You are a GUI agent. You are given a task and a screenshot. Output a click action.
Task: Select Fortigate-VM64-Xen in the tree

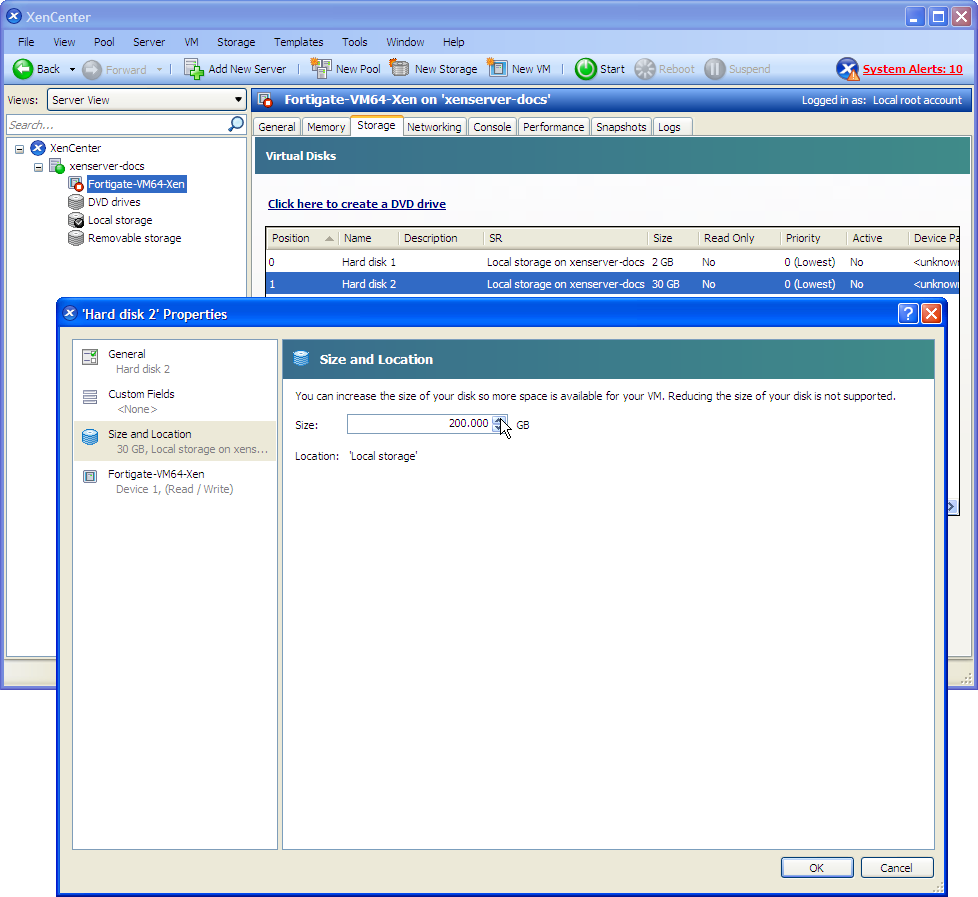coord(136,184)
